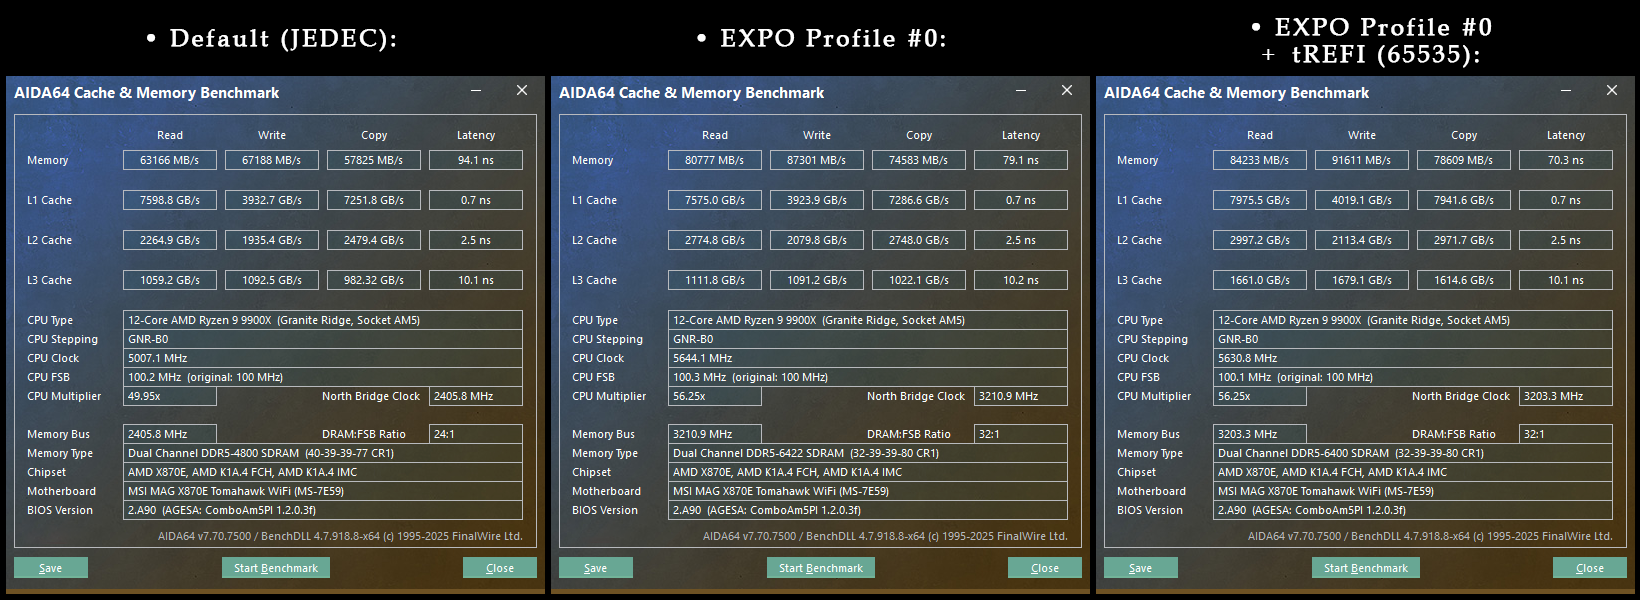Screen dimensions: 1640x600
Task: Select memory copy value 57825 MB/s
Action: 374,160
